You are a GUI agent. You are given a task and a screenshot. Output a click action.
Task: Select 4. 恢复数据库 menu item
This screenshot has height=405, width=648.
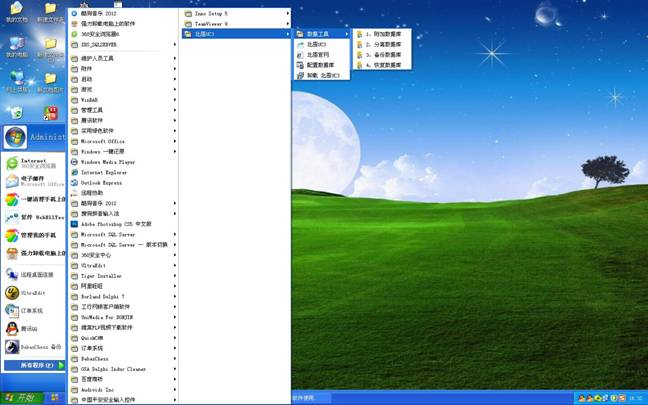[383, 65]
